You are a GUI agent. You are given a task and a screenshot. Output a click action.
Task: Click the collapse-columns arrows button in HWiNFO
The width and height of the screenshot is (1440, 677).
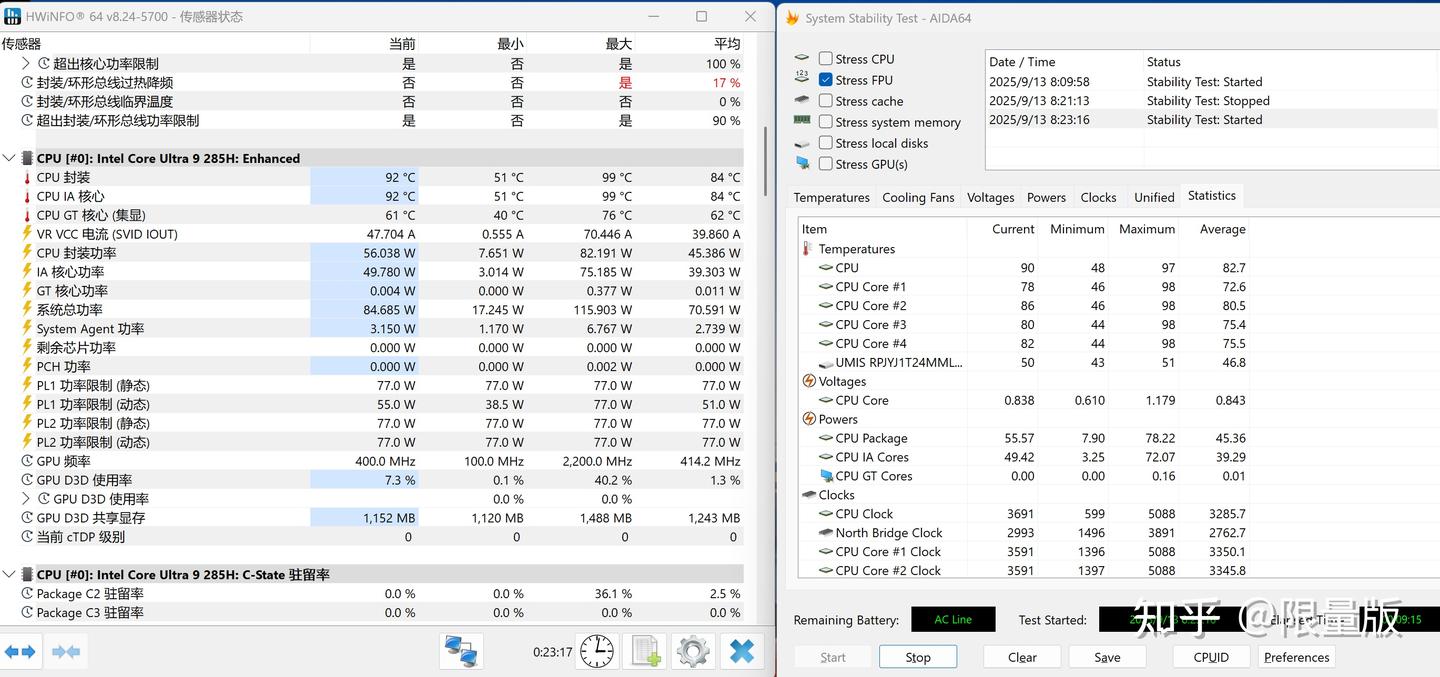tap(66, 652)
